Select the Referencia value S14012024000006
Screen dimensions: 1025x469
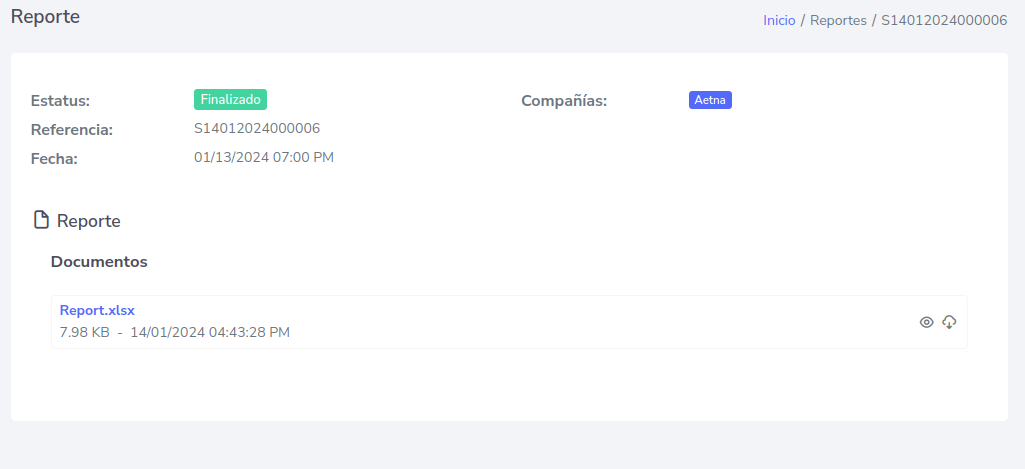tap(257, 128)
